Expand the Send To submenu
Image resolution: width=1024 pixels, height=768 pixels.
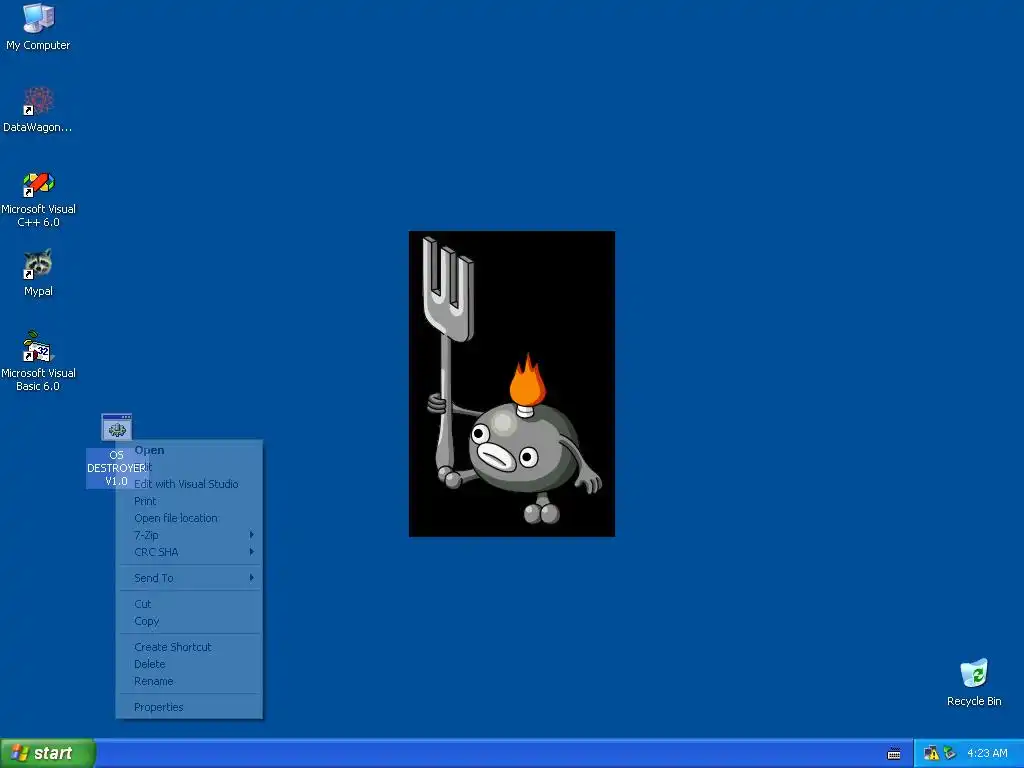[x=189, y=578]
